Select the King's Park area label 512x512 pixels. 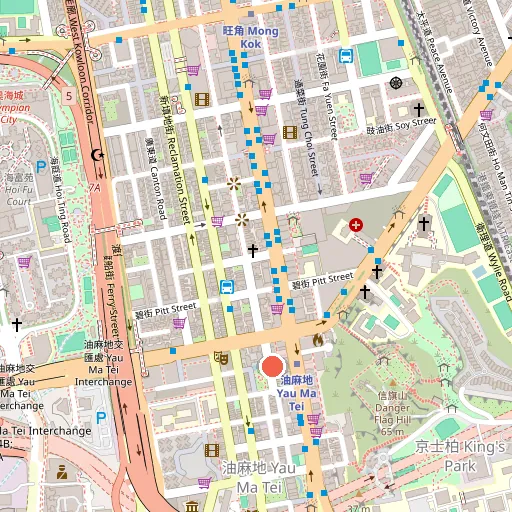[x=460, y=456]
